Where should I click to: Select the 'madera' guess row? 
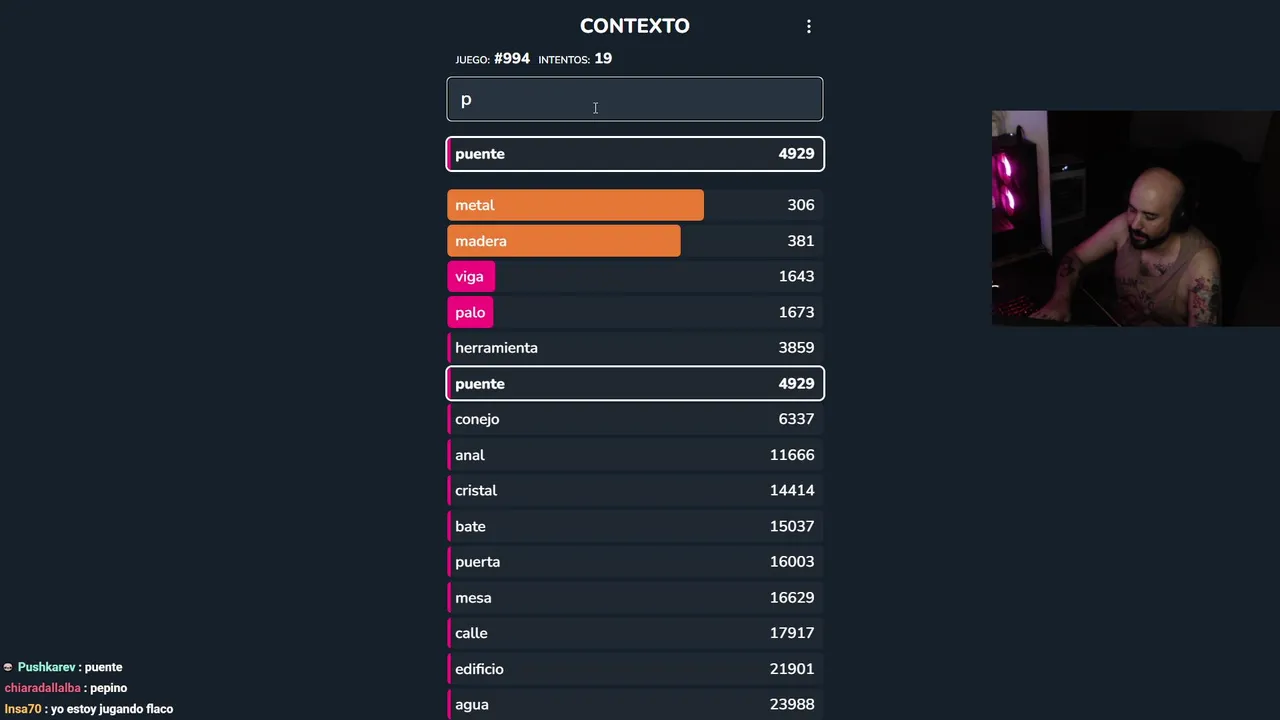tap(634, 241)
